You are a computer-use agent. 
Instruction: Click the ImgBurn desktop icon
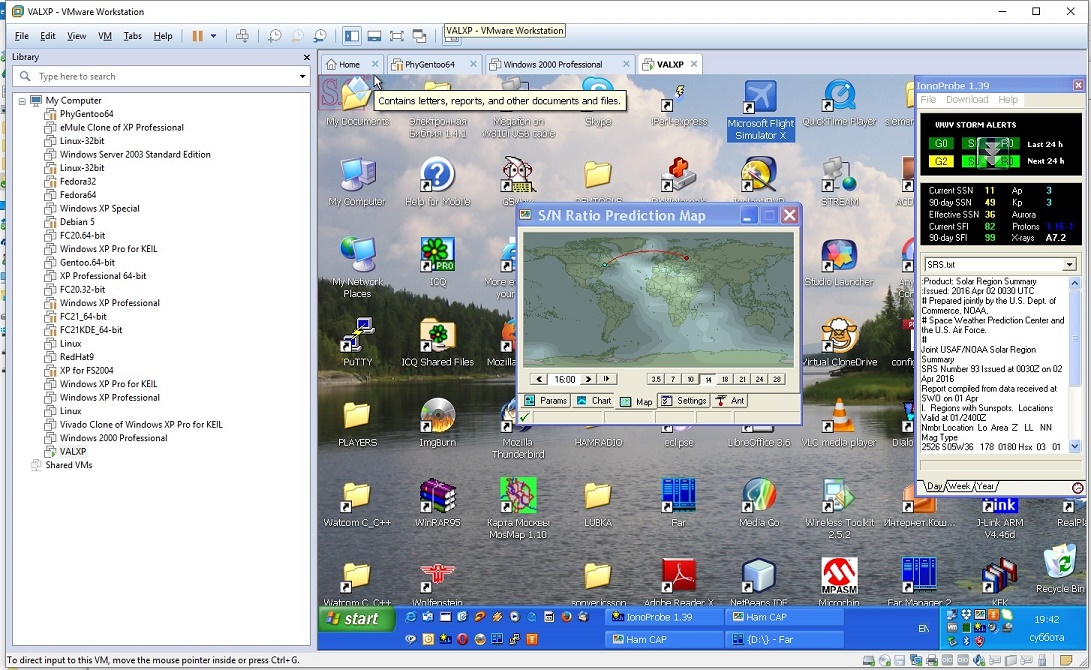pos(438,423)
